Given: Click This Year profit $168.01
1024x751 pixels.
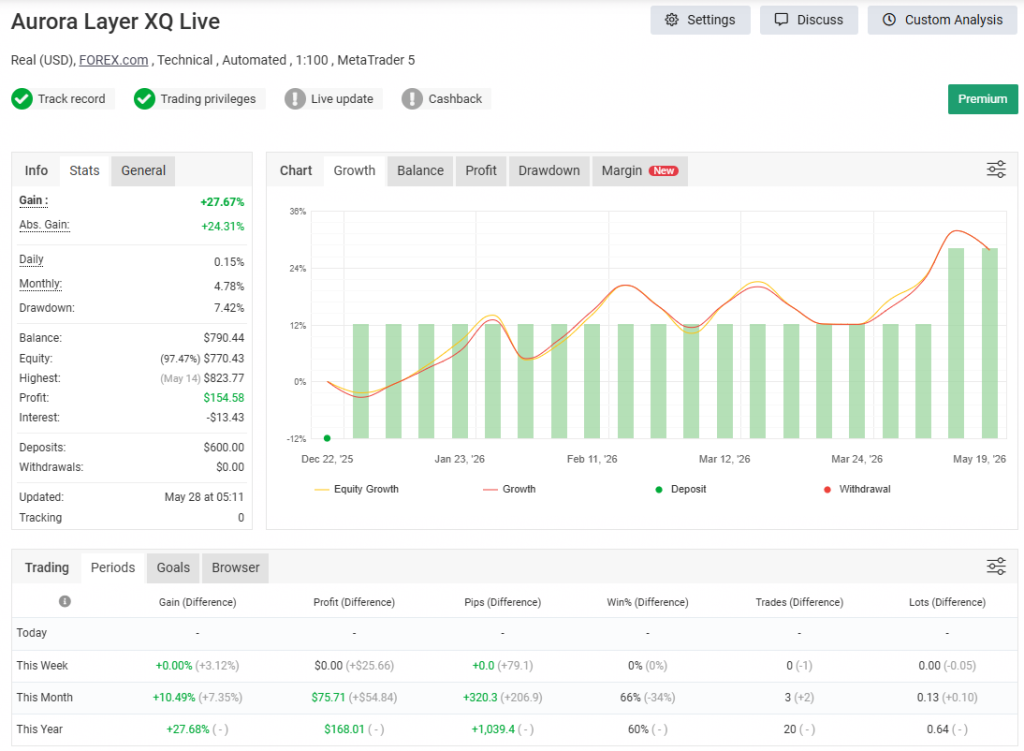Looking at the screenshot, I should click(344, 729).
